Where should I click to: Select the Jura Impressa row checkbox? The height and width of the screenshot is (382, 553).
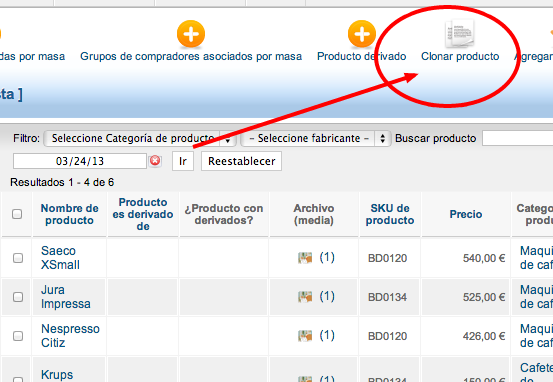click(18, 297)
